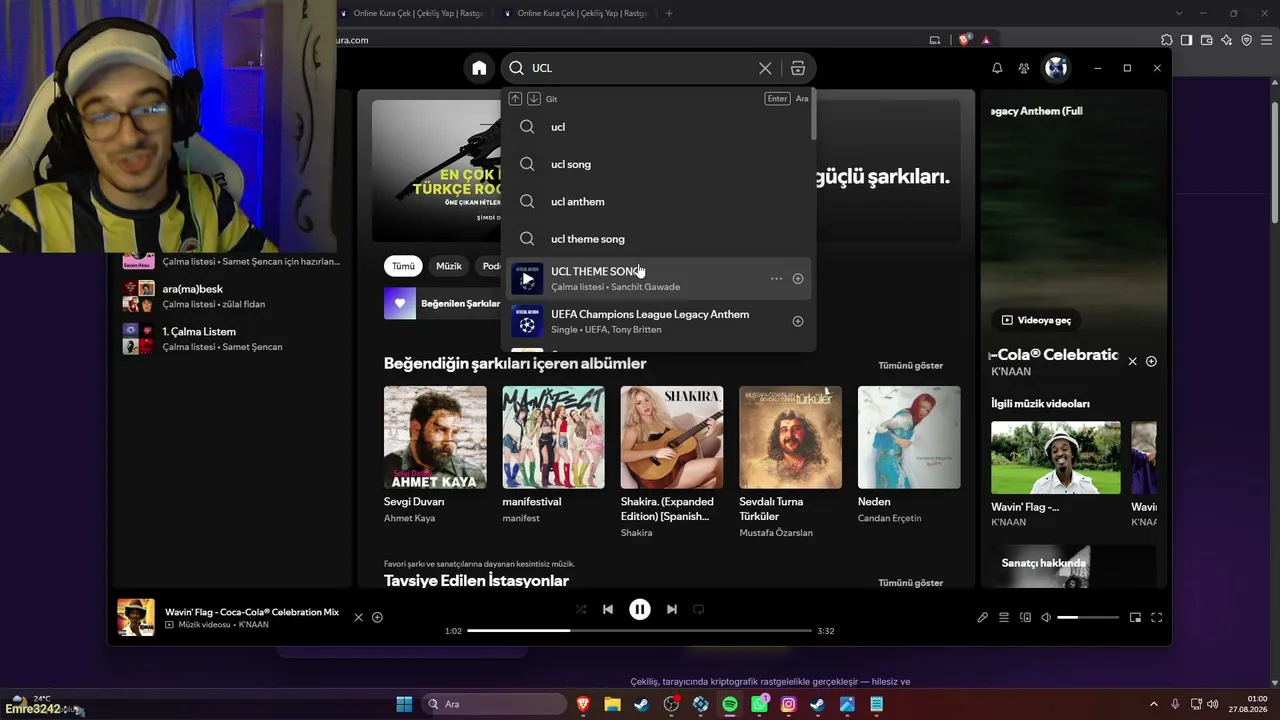Open the Candan Erçetin artist link
The width and height of the screenshot is (1280, 720).
point(890,518)
